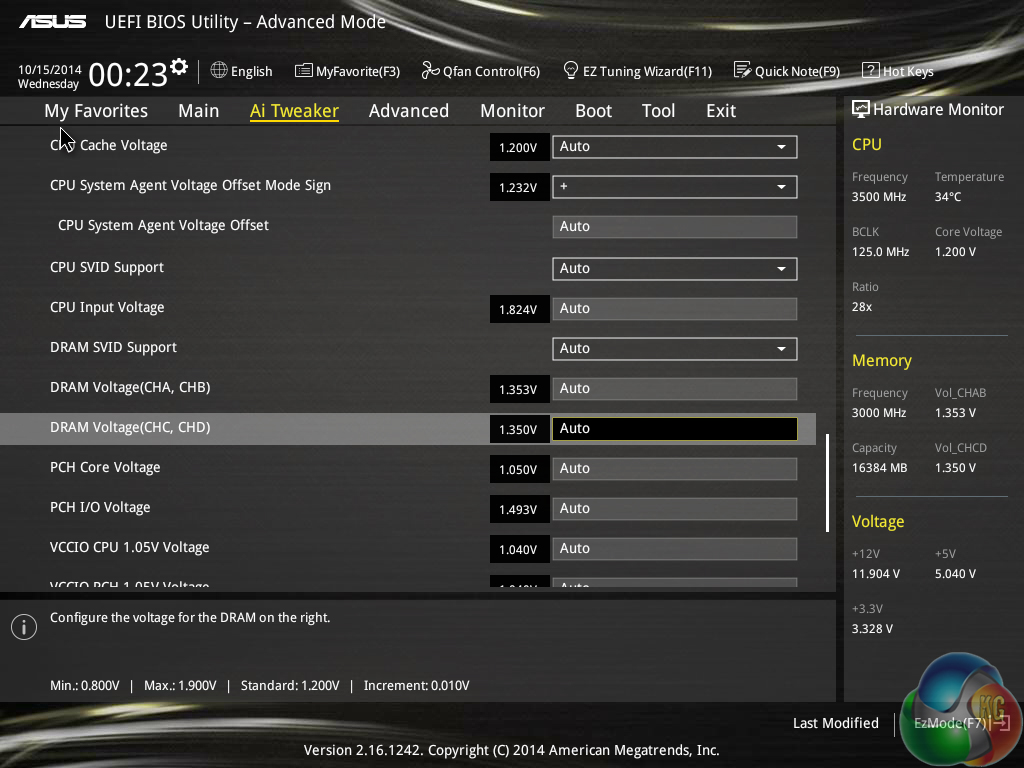Click the DRAM Voltage(CHC, CHD) Auto field

pos(675,428)
